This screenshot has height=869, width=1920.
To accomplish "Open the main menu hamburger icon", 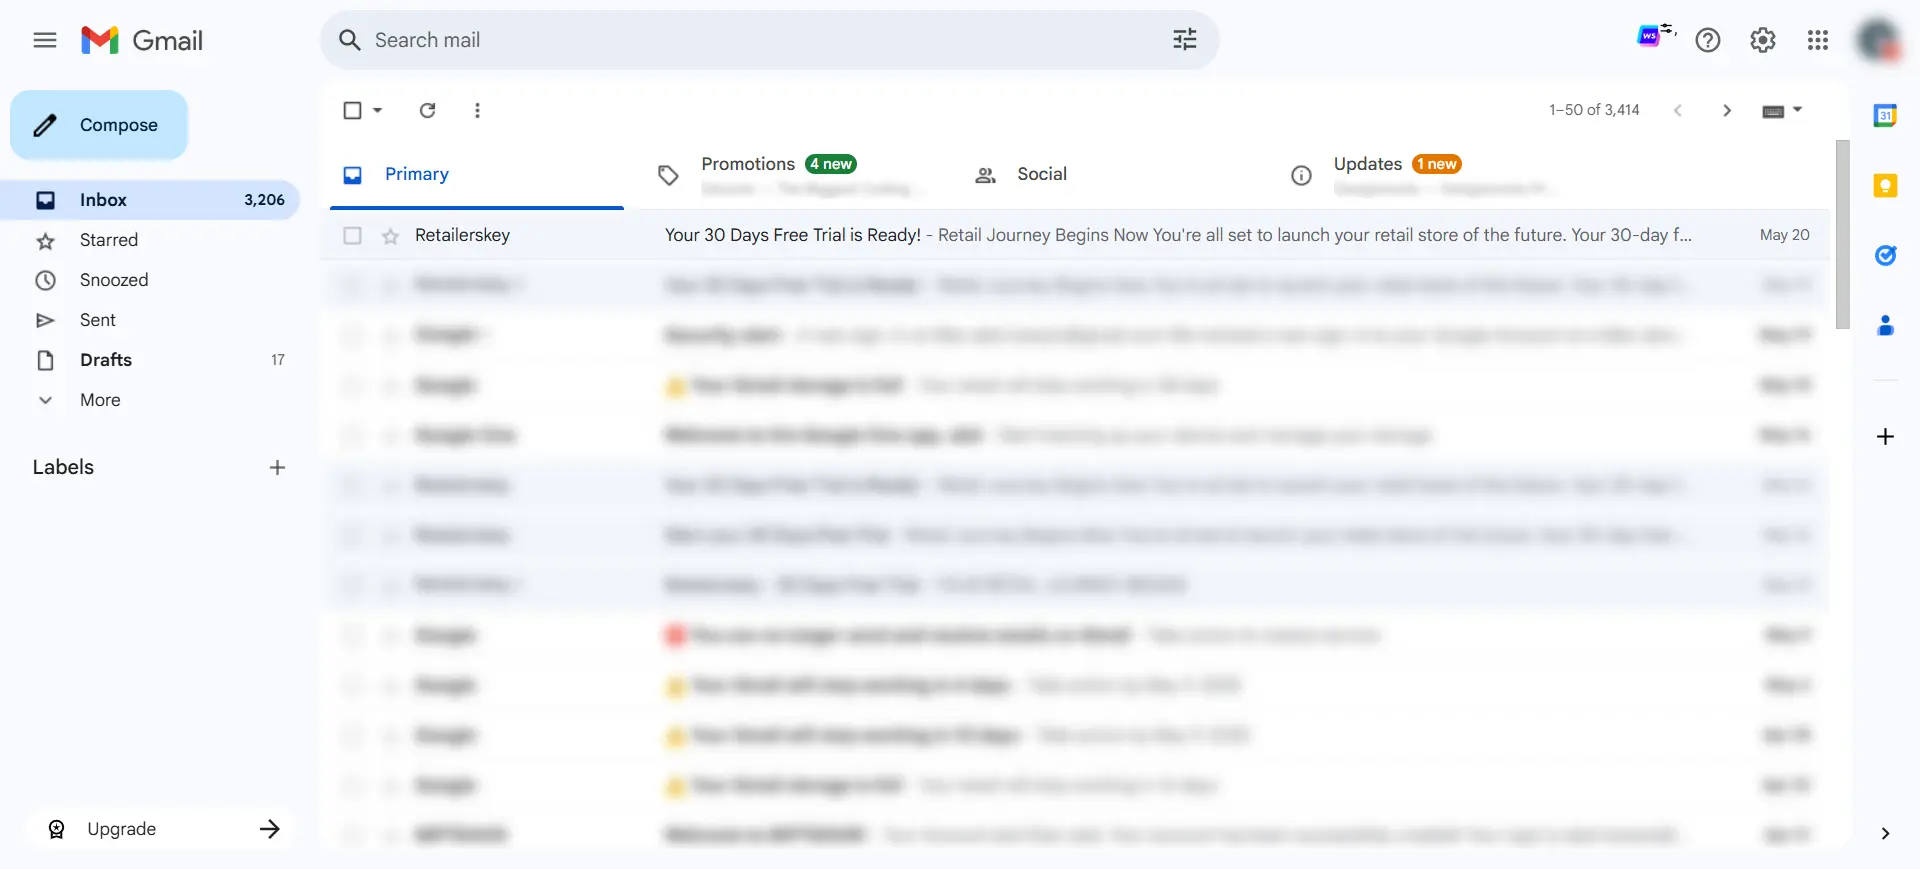I will 45,40.
